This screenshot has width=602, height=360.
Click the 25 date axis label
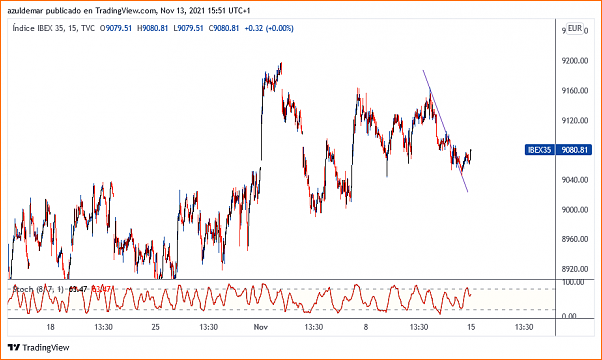155,327
